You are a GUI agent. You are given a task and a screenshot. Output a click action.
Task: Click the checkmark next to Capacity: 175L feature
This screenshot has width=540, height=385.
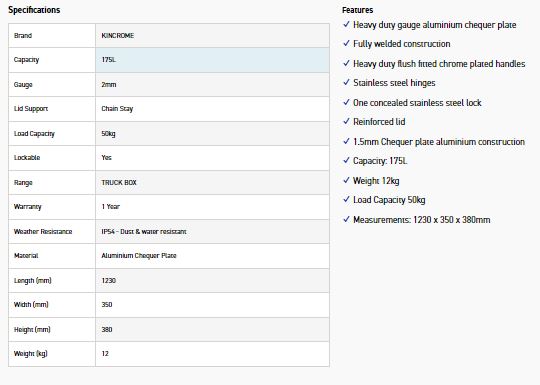click(346, 160)
